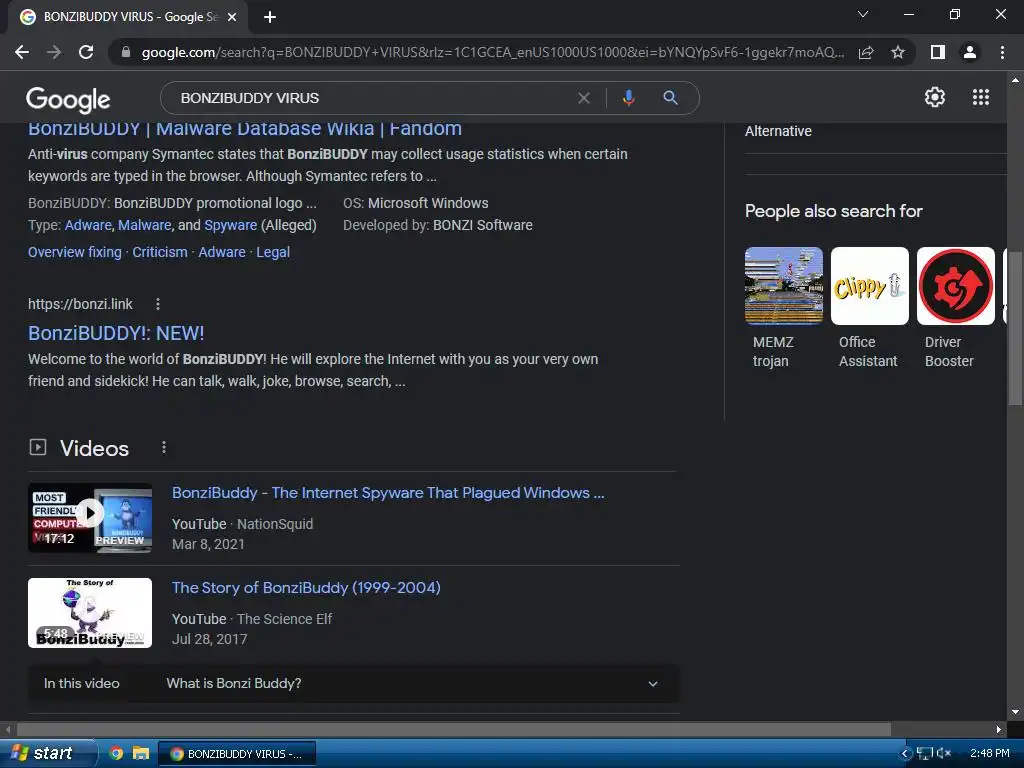Reload the page with the refresh icon
This screenshot has width=1024, height=768.
click(x=86, y=52)
